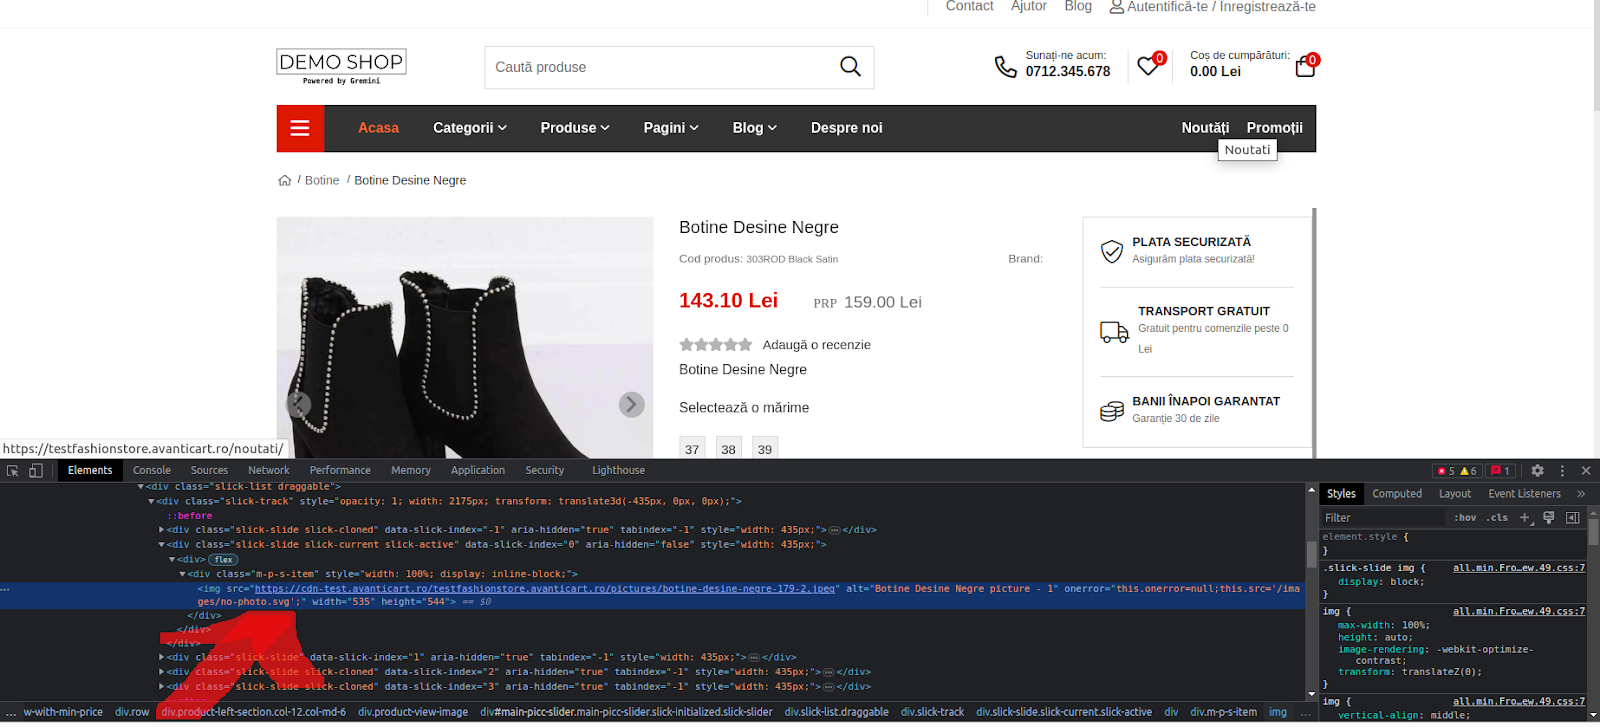The image size is (1600, 727).
Task: Click the user account icon
Action: tap(1116, 7)
